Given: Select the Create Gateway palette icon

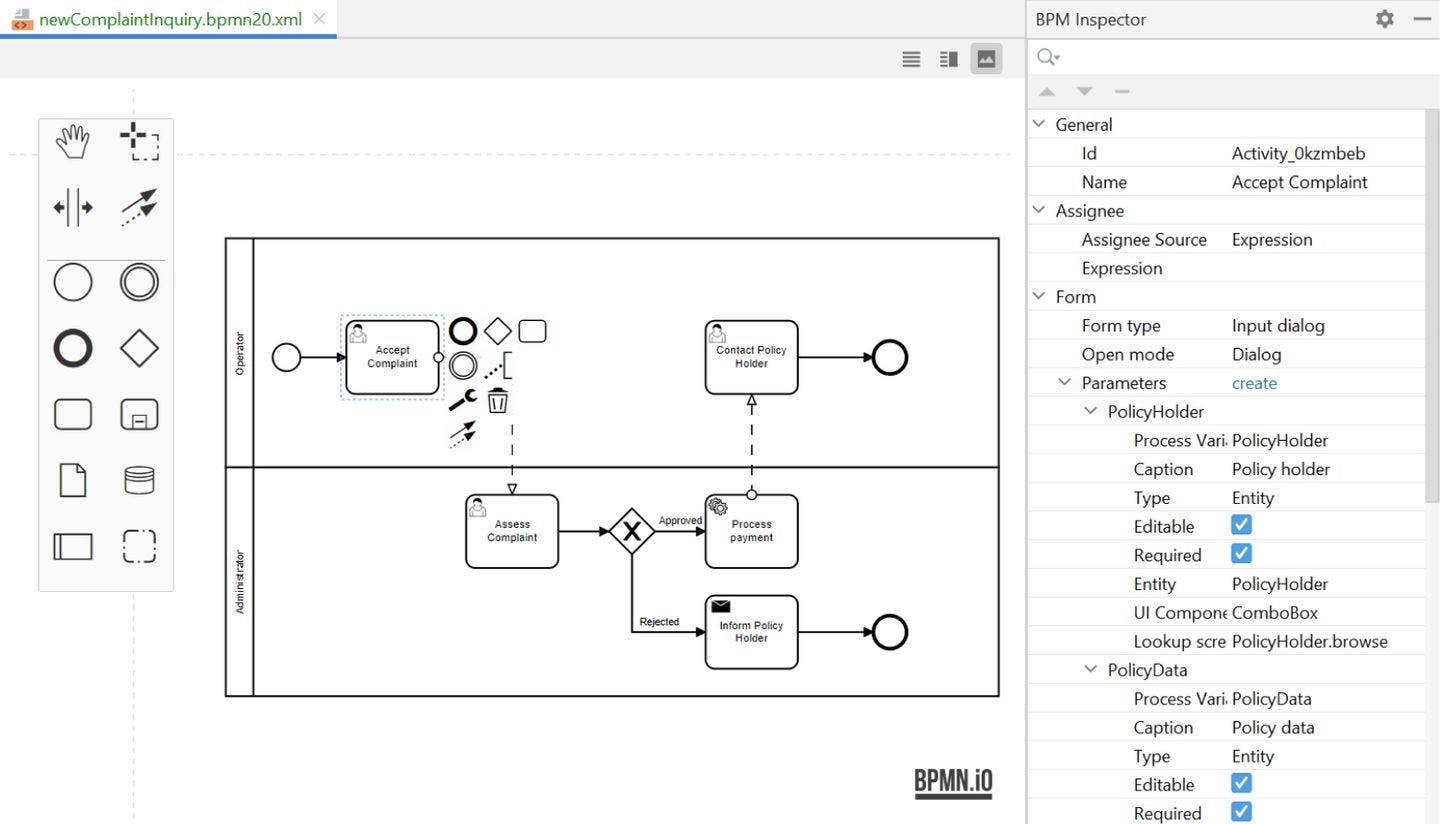Looking at the screenshot, I should pyautogui.click(x=139, y=348).
